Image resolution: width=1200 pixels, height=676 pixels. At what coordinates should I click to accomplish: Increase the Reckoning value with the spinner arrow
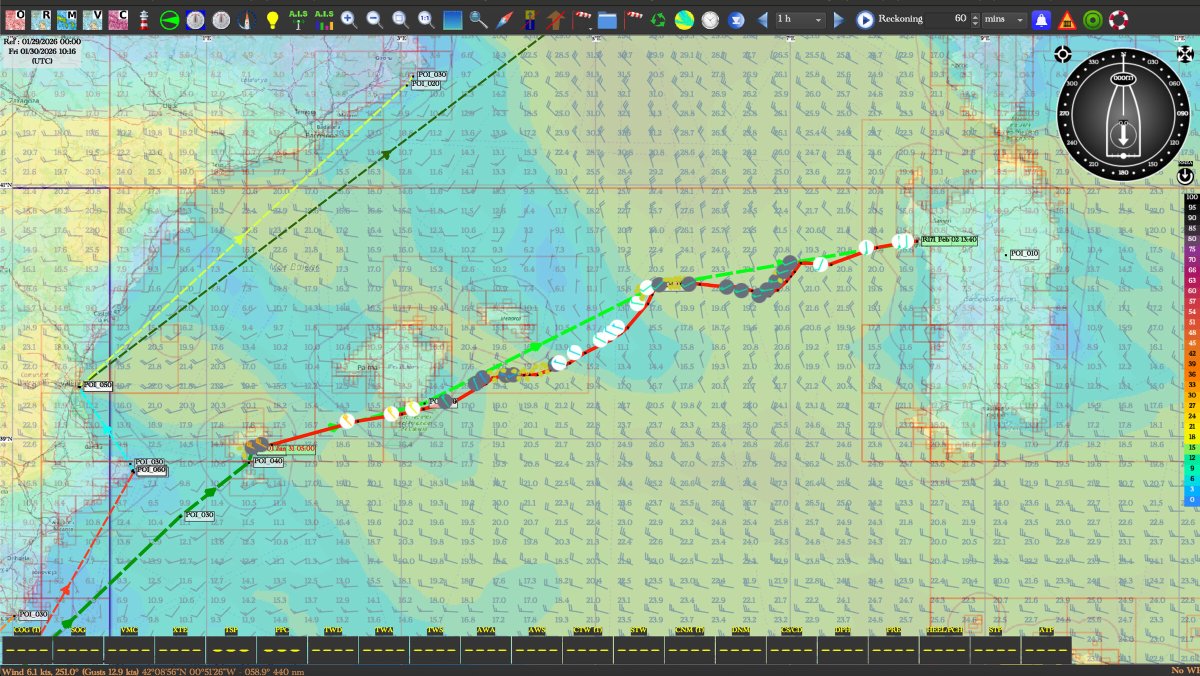click(x=975, y=15)
